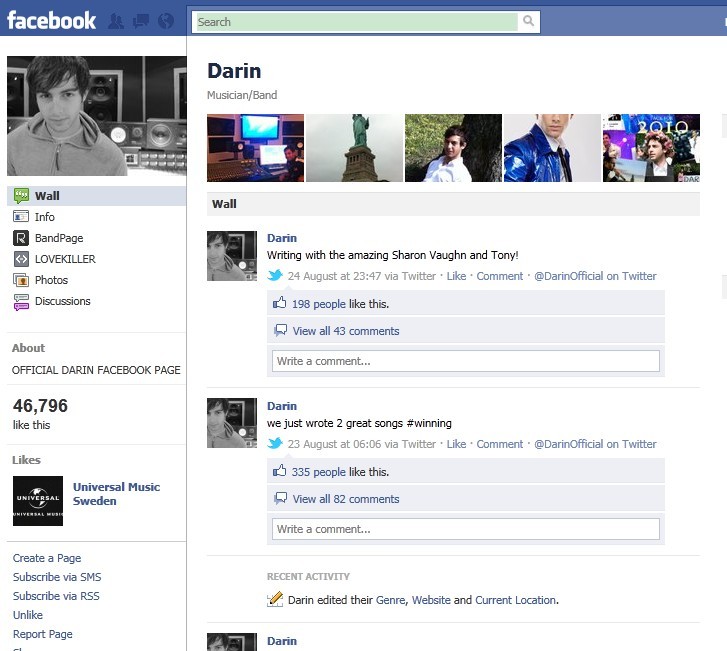
Task: Click the 24 August at 23:47 timestamp
Action: pyautogui.click(x=334, y=276)
